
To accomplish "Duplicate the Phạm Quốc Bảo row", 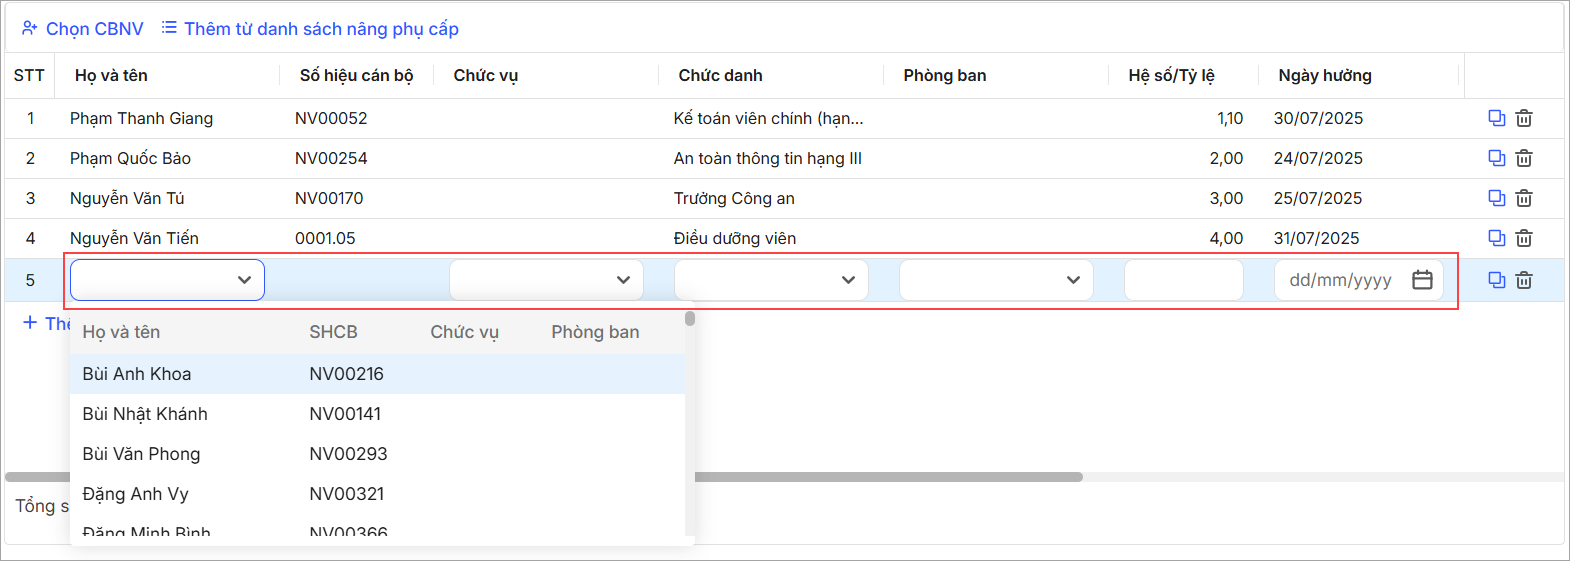I will [1497, 158].
